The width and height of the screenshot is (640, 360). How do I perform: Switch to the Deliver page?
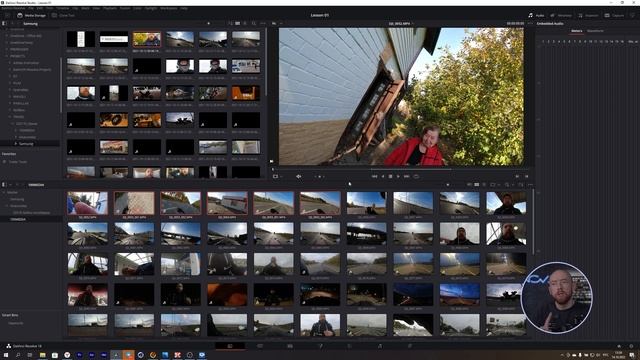pos(410,346)
